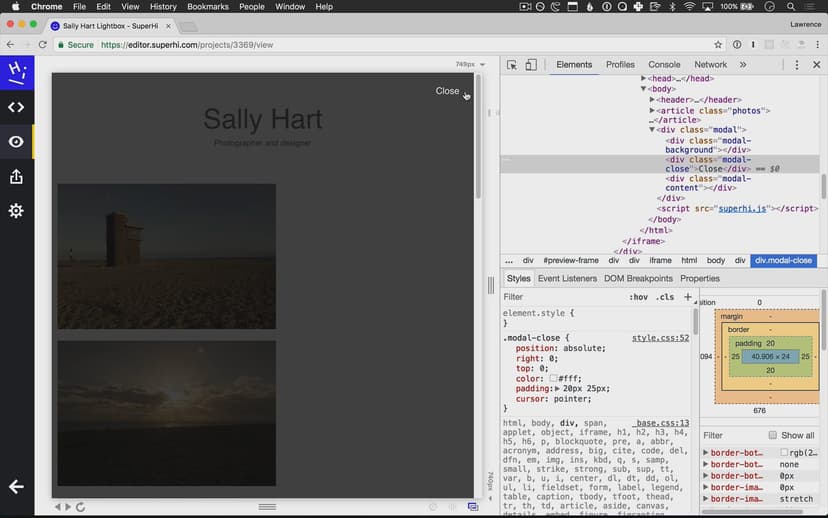Toggle the device toolbar icon in DevTools
Screen dimensions: 828x518
pyautogui.click(x=531, y=65)
